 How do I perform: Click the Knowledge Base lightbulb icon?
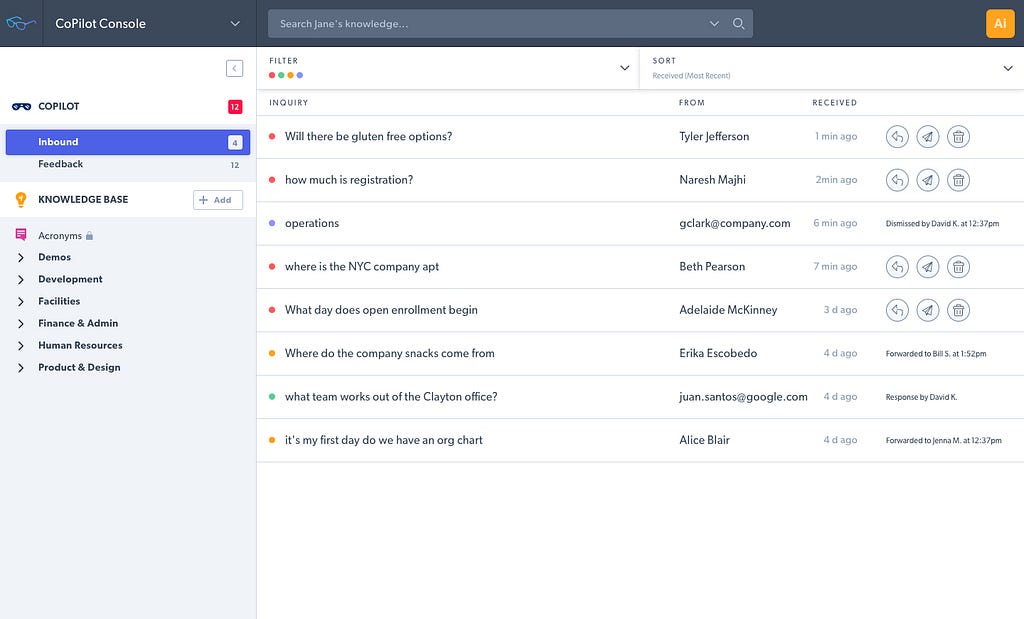[x=21, y=200]
